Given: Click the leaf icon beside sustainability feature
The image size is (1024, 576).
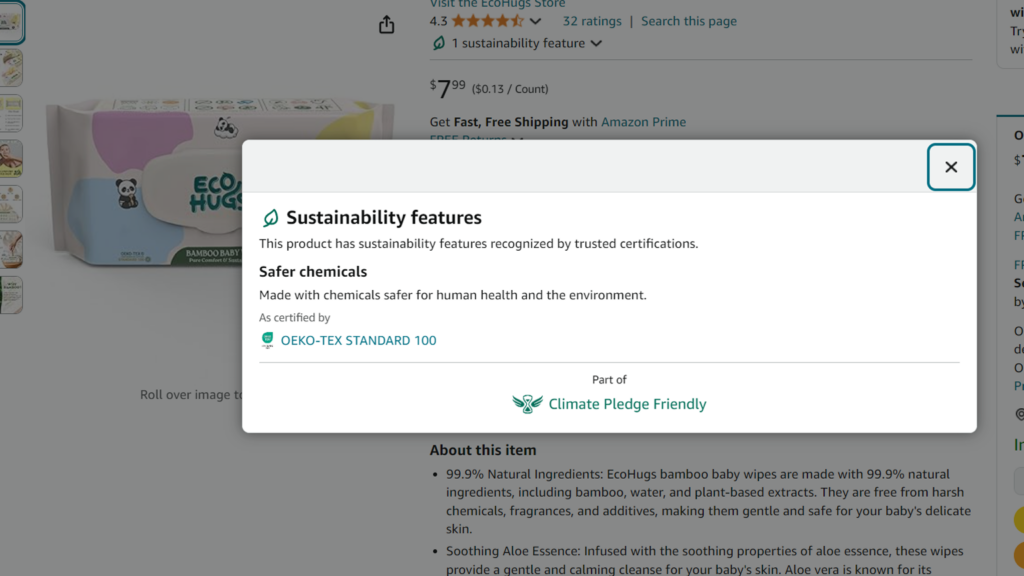Looking at the screenshot, I should (440, 43).
